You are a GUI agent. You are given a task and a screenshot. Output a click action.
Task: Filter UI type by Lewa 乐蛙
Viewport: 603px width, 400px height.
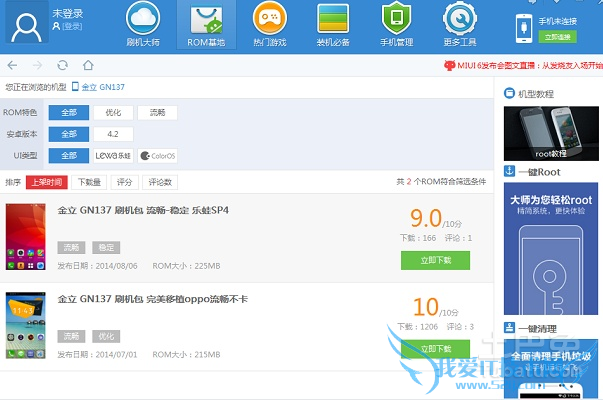click(x=113, y=156)
